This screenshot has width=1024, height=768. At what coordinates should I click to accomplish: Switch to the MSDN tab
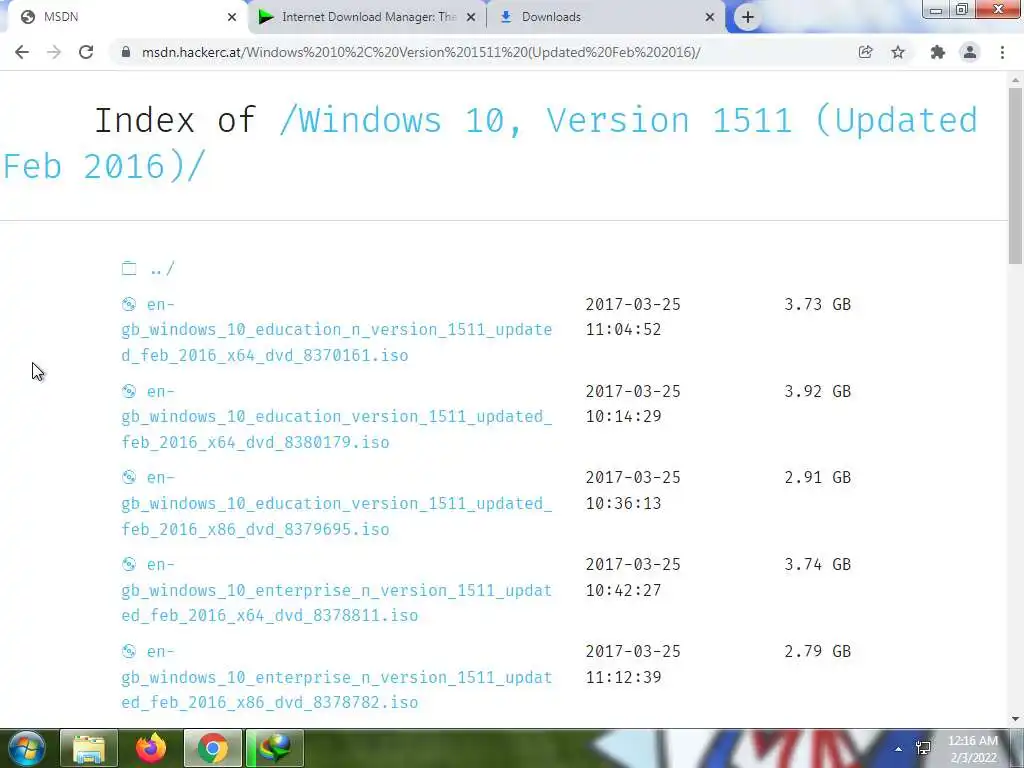(124, 18)
